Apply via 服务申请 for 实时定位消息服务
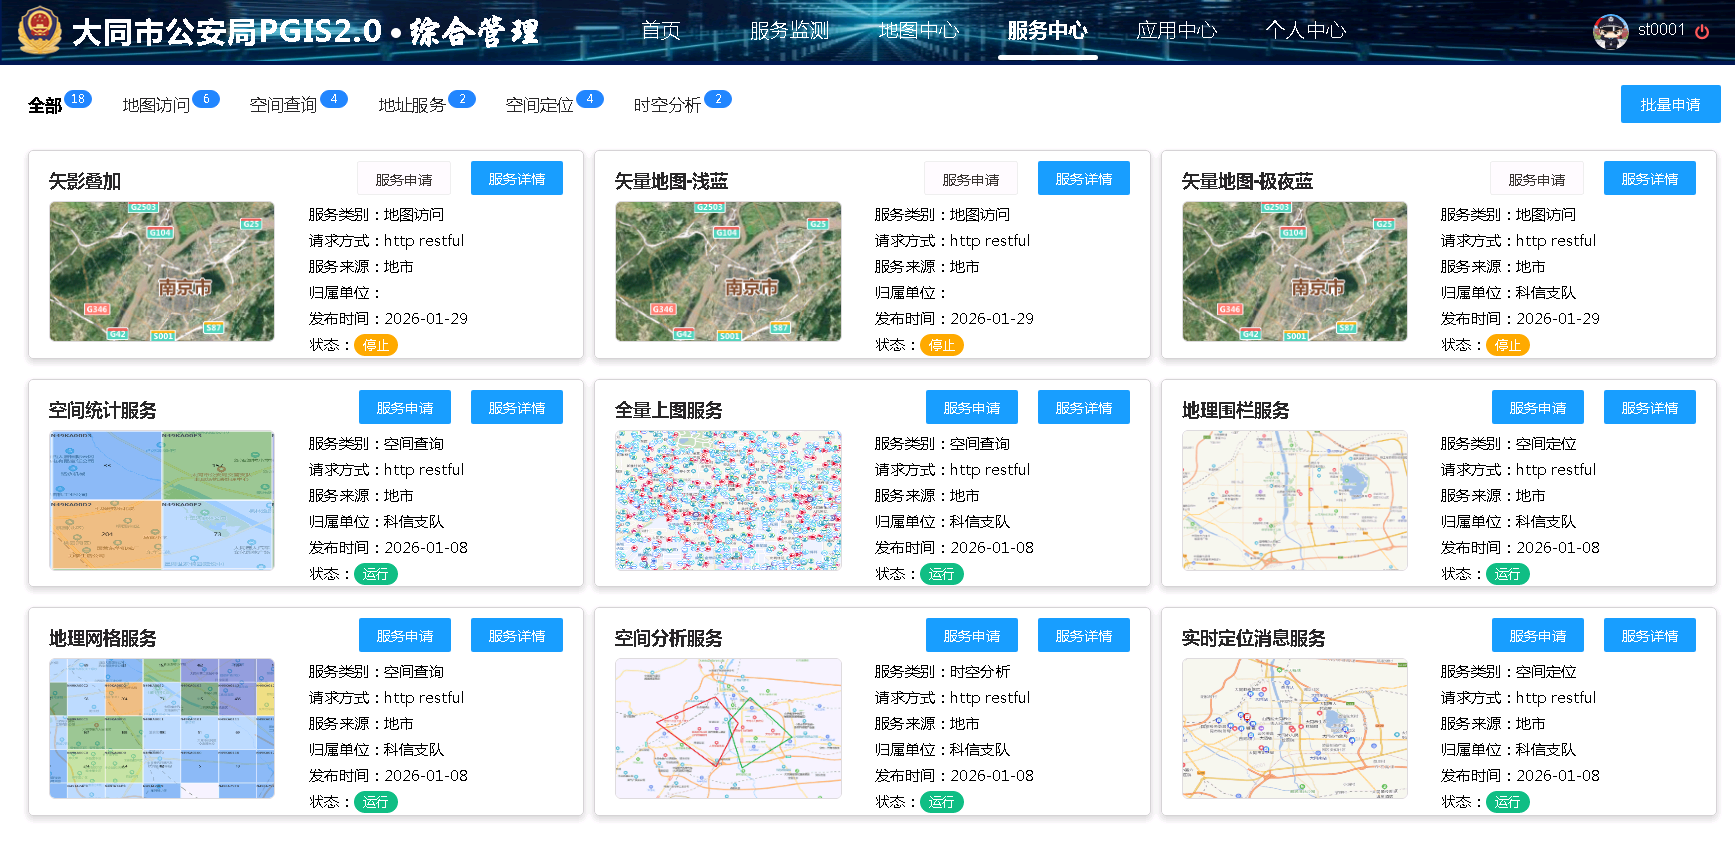The image size is (1735, 861). tap(1538, 635)
